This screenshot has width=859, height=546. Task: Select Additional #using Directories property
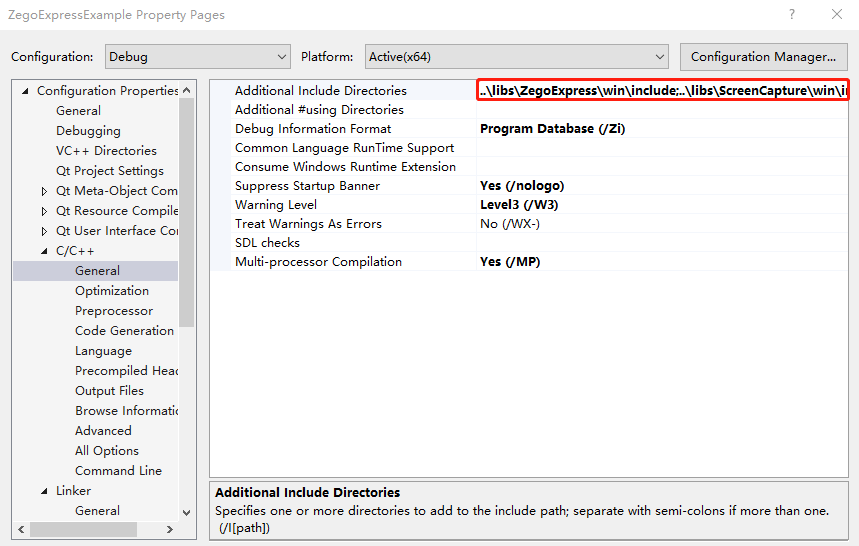pyautogui.click(x=319, y=110)
